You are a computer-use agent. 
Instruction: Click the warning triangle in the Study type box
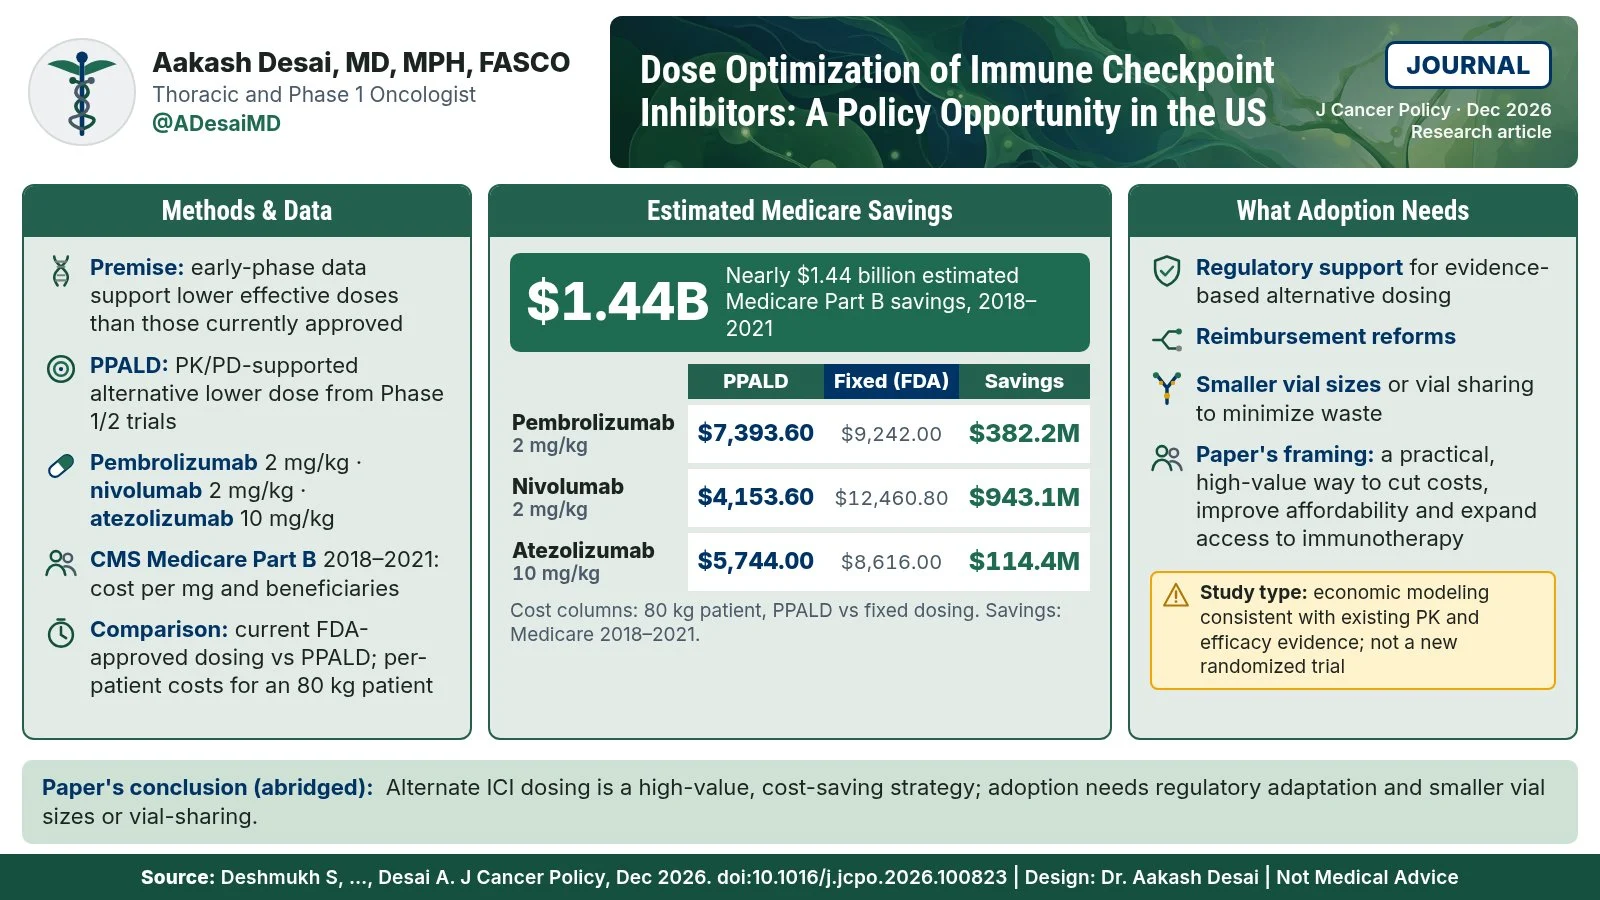click(1176, 594)
